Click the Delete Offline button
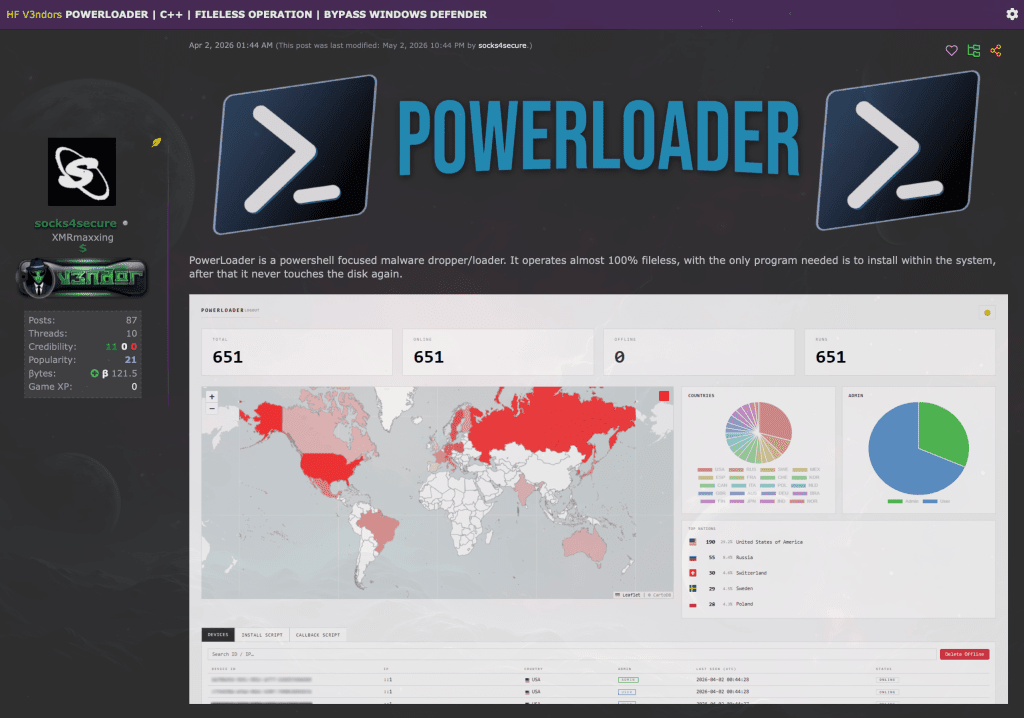 [965, 654]
